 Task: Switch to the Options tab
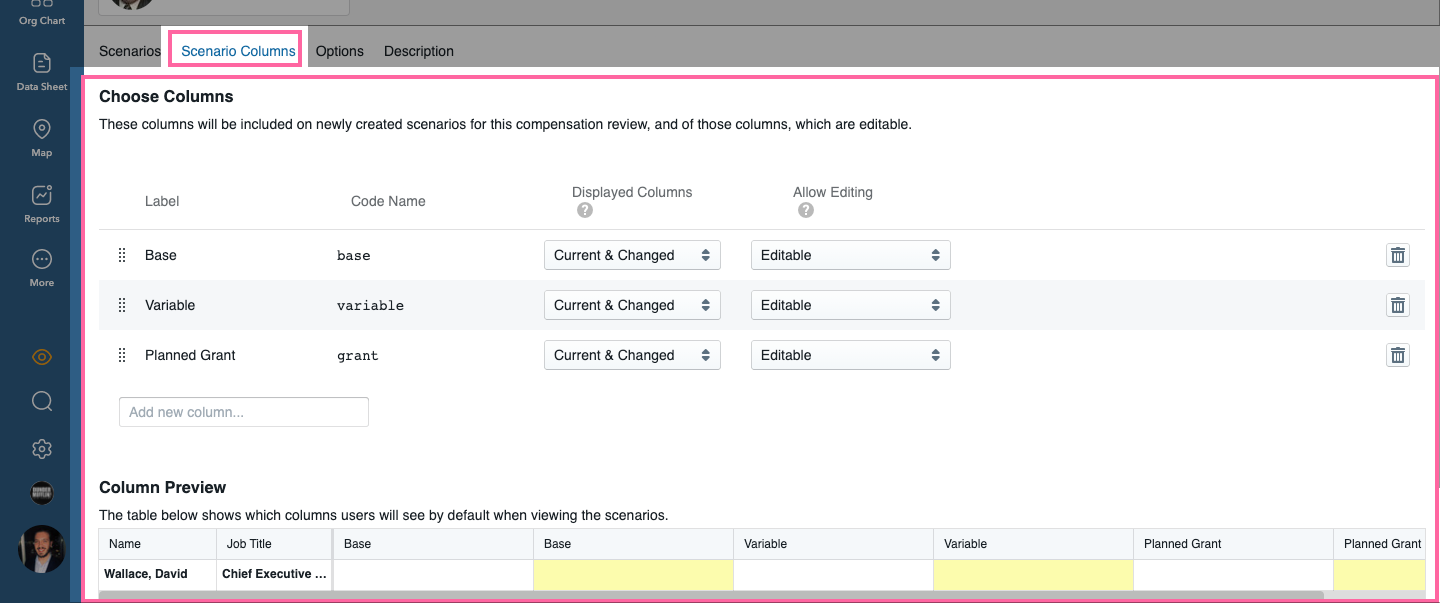(340, 51)
